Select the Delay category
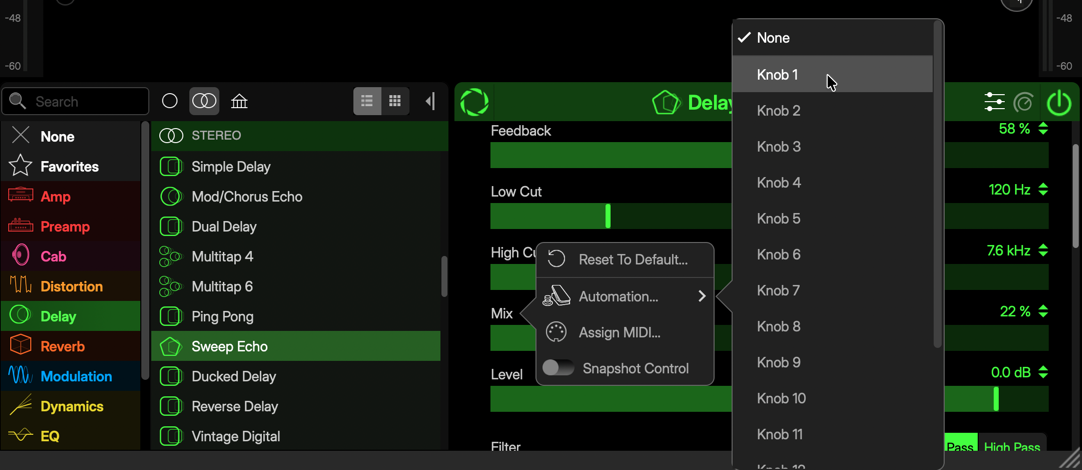Image resolution: width=1082 pixels, height=470 pixels. click(70, 316)
